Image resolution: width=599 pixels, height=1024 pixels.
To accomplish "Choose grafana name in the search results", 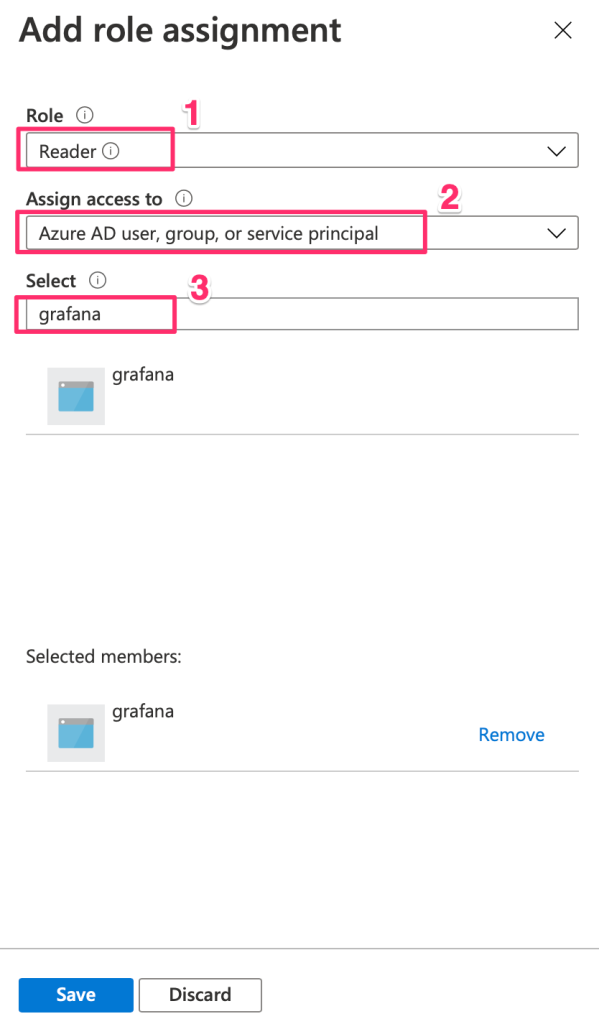I will tap(143, 375).
